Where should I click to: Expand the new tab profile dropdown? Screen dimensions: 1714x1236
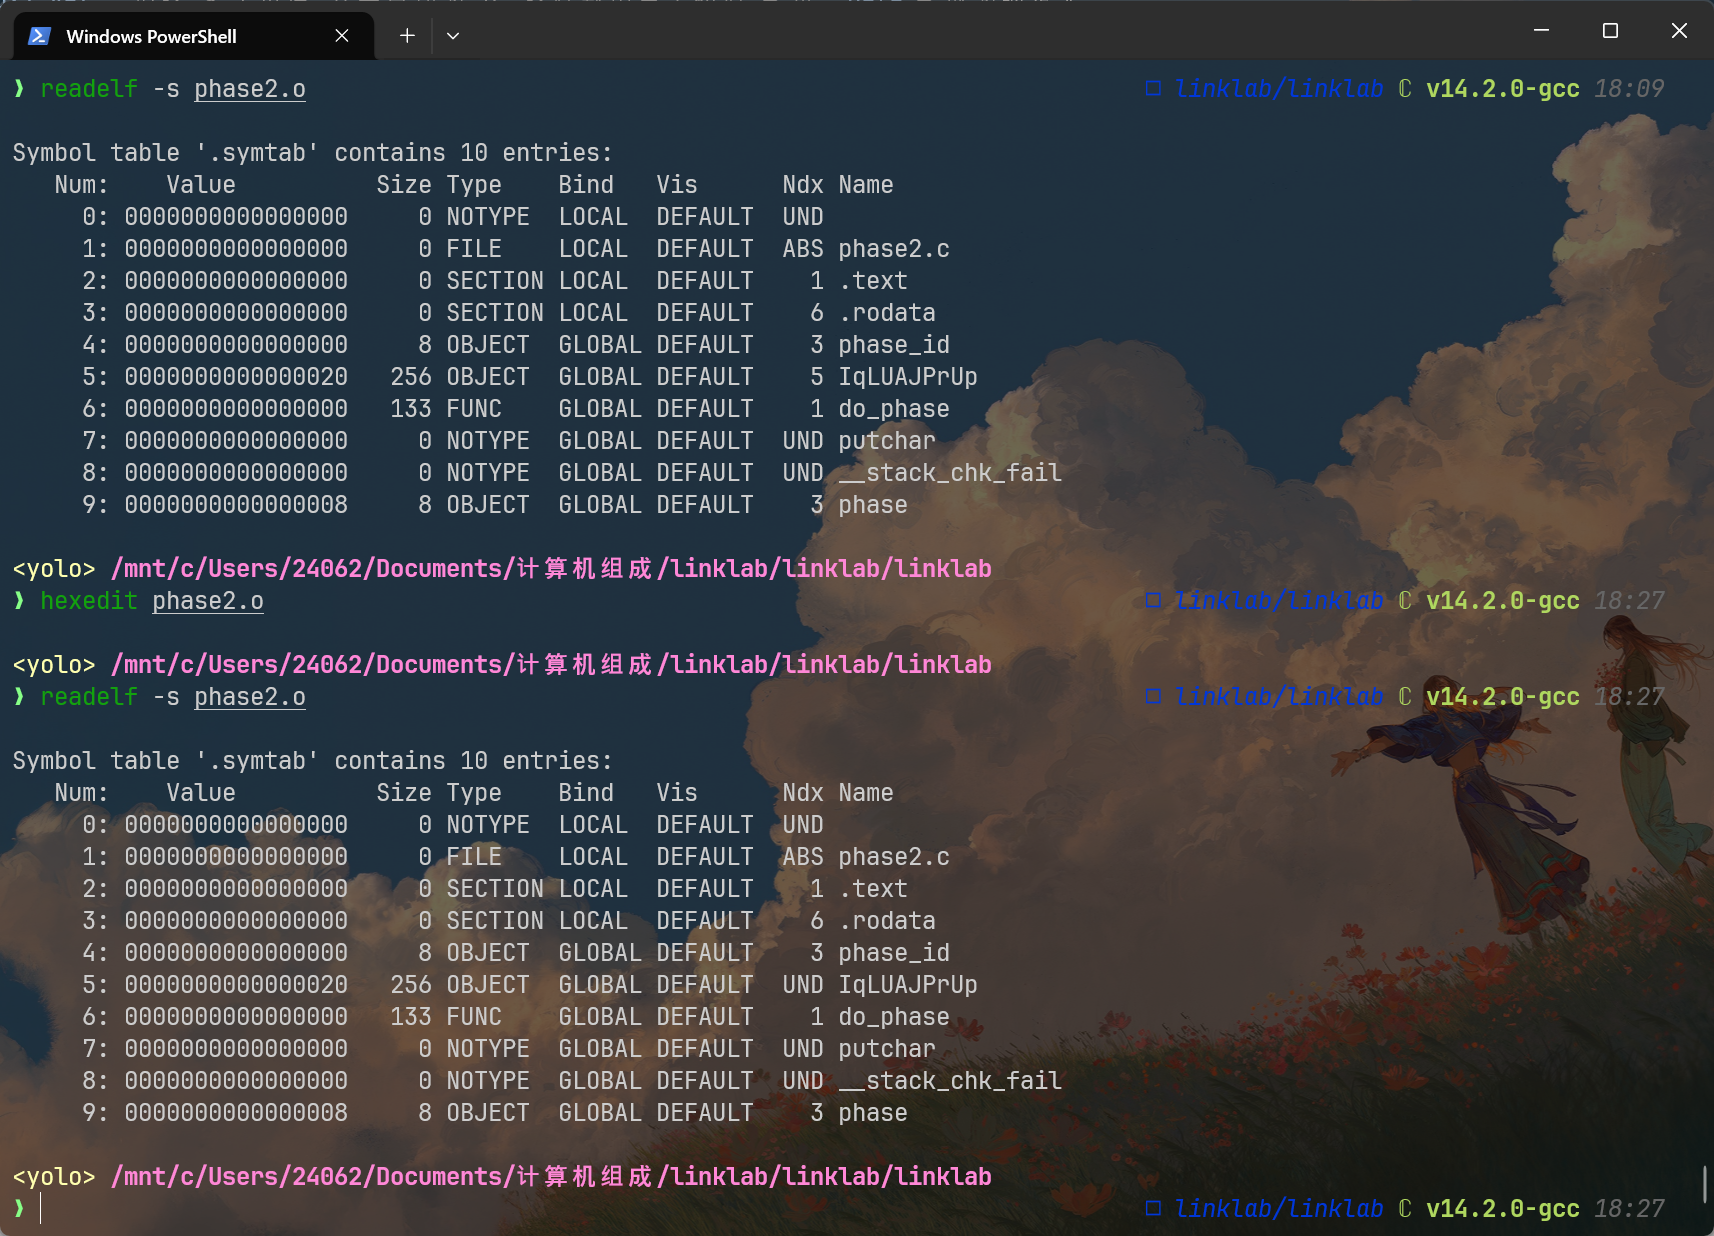(x=453, y=36)
